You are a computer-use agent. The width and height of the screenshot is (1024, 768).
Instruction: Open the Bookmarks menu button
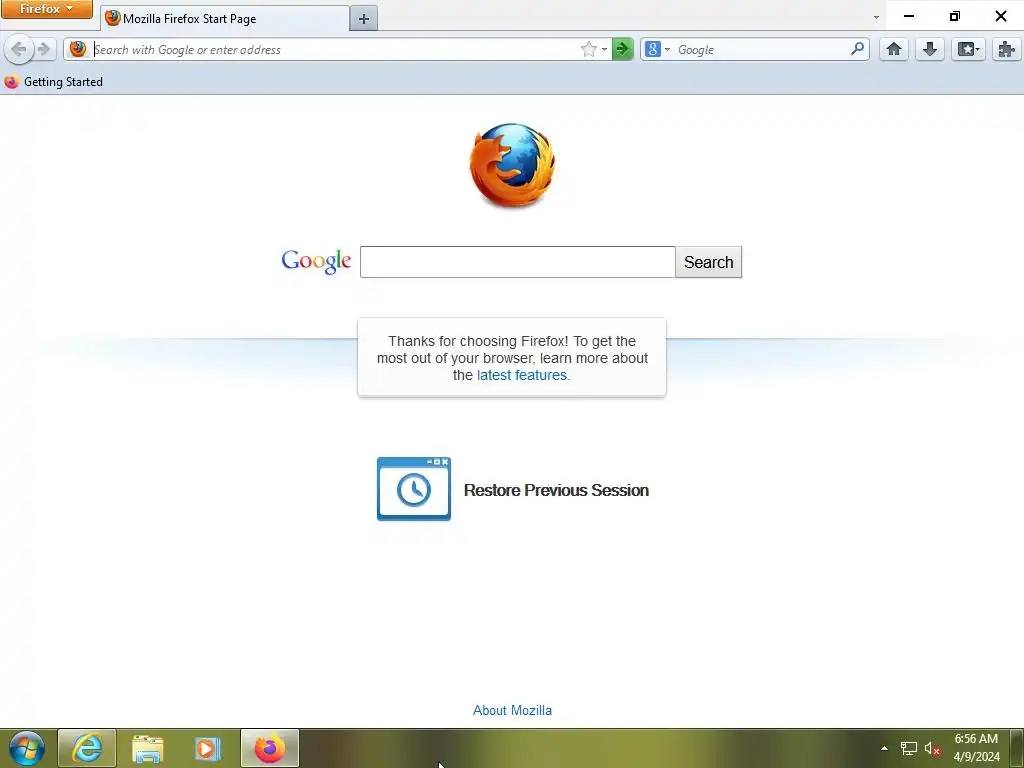click(968, 49)
